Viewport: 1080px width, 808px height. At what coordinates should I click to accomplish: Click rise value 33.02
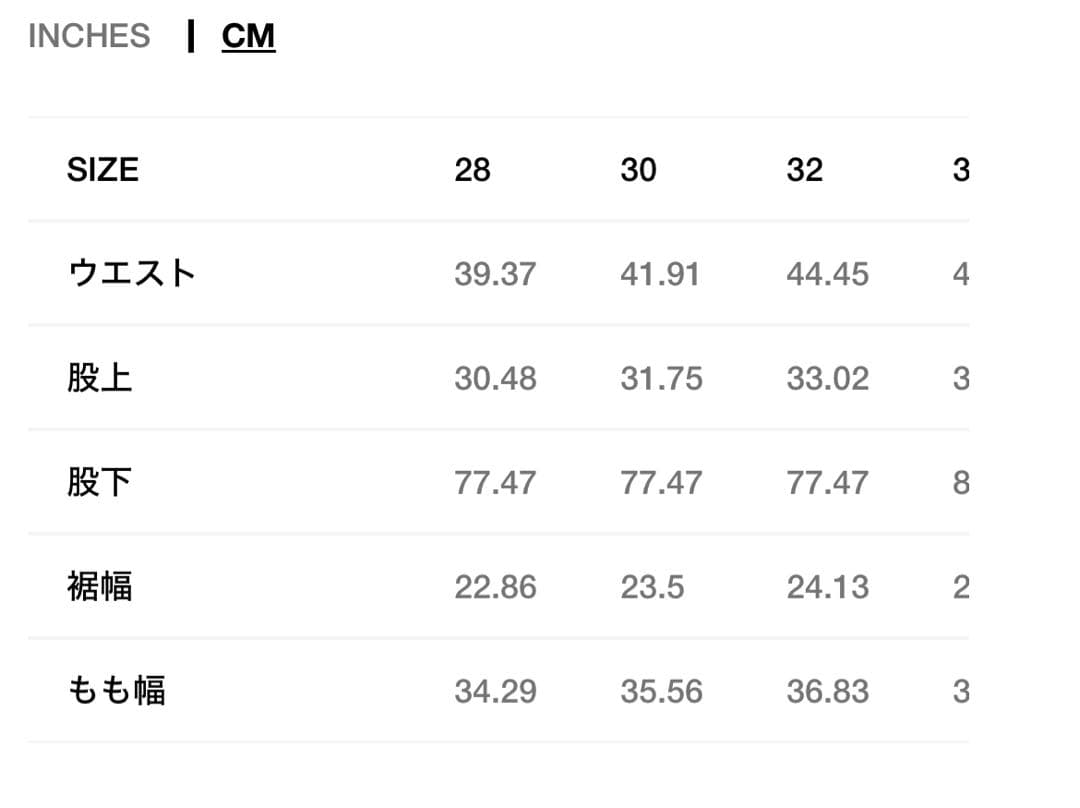827,379
